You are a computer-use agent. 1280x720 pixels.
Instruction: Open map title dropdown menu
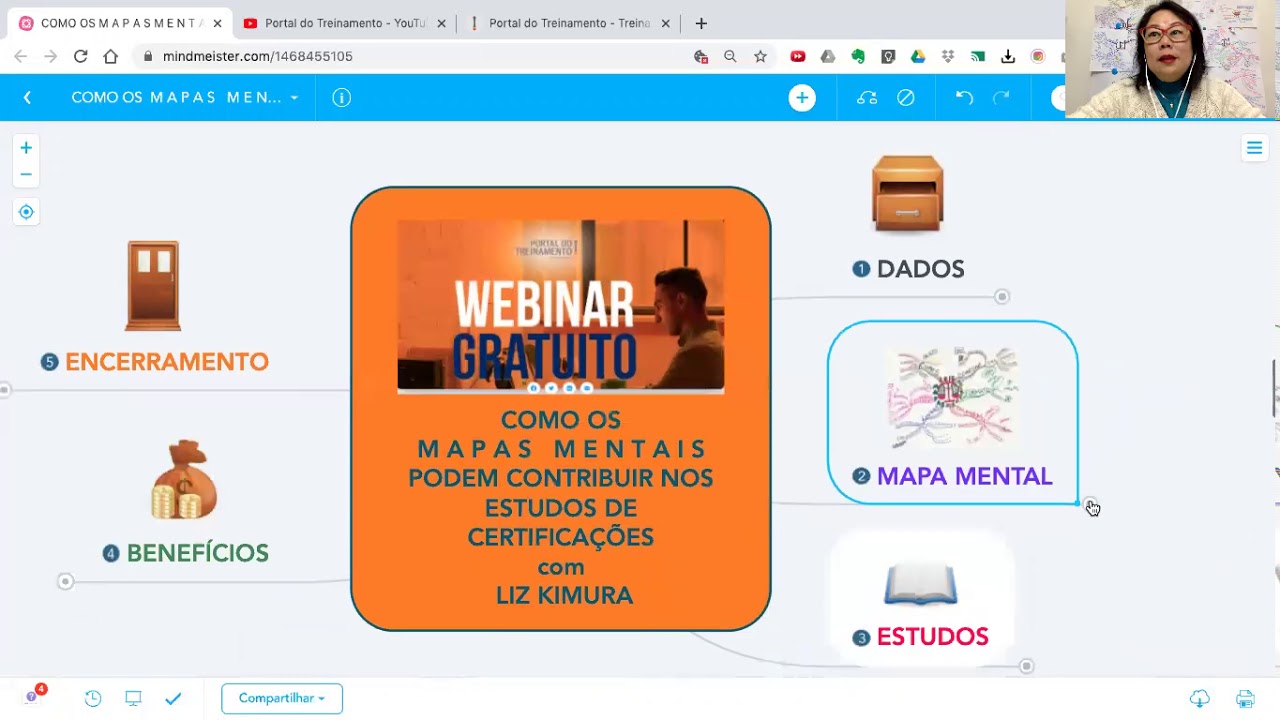point(294,98)
